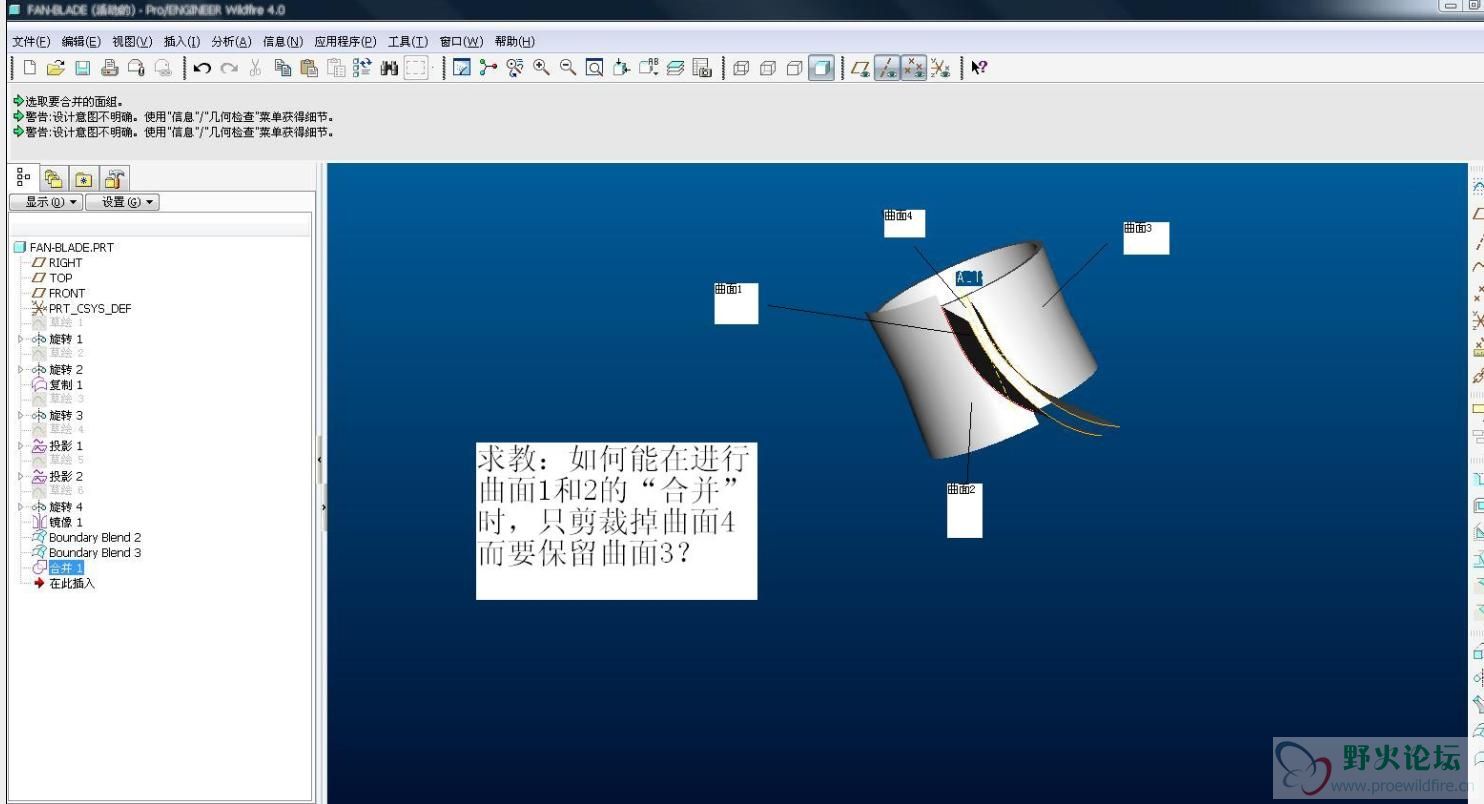The width and height of the screenshot is (1484, 804).
Task: Open the 显示(D) dropdown
Action: click(46, 202)
